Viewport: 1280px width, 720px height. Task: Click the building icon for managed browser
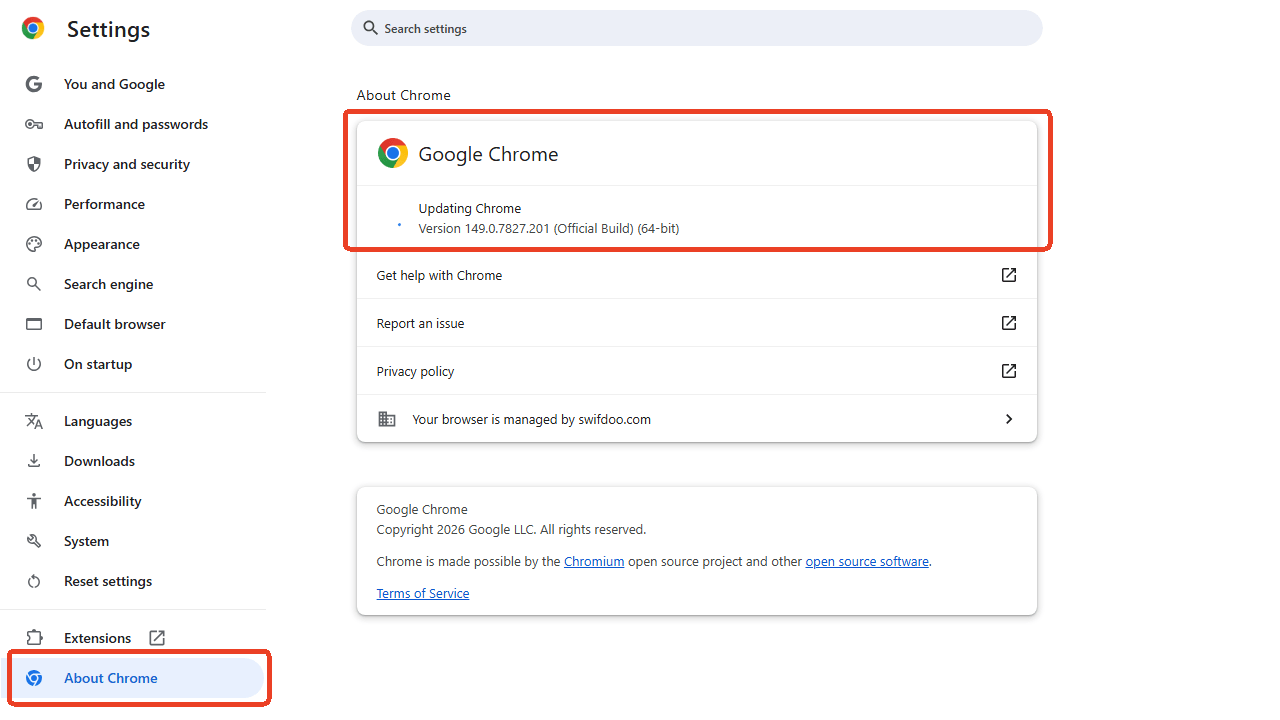(387, 419)
